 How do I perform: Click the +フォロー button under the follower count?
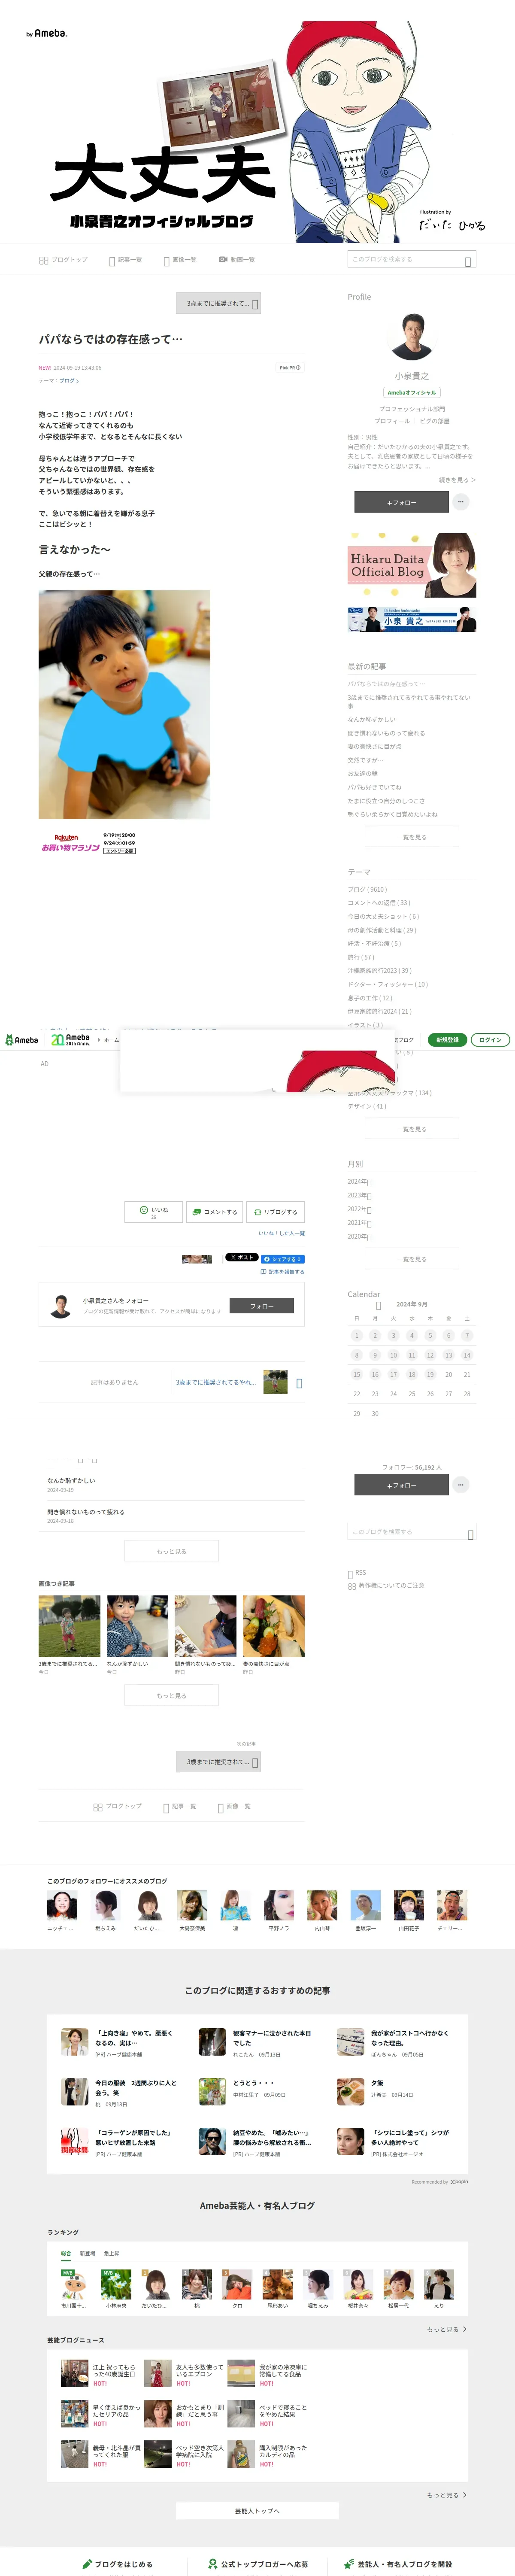(x=401, y=1486)
